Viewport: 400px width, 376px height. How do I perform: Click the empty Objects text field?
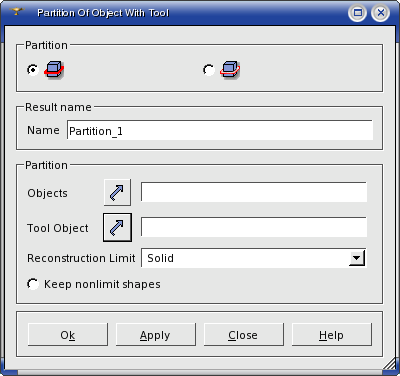tap(254, 192)
